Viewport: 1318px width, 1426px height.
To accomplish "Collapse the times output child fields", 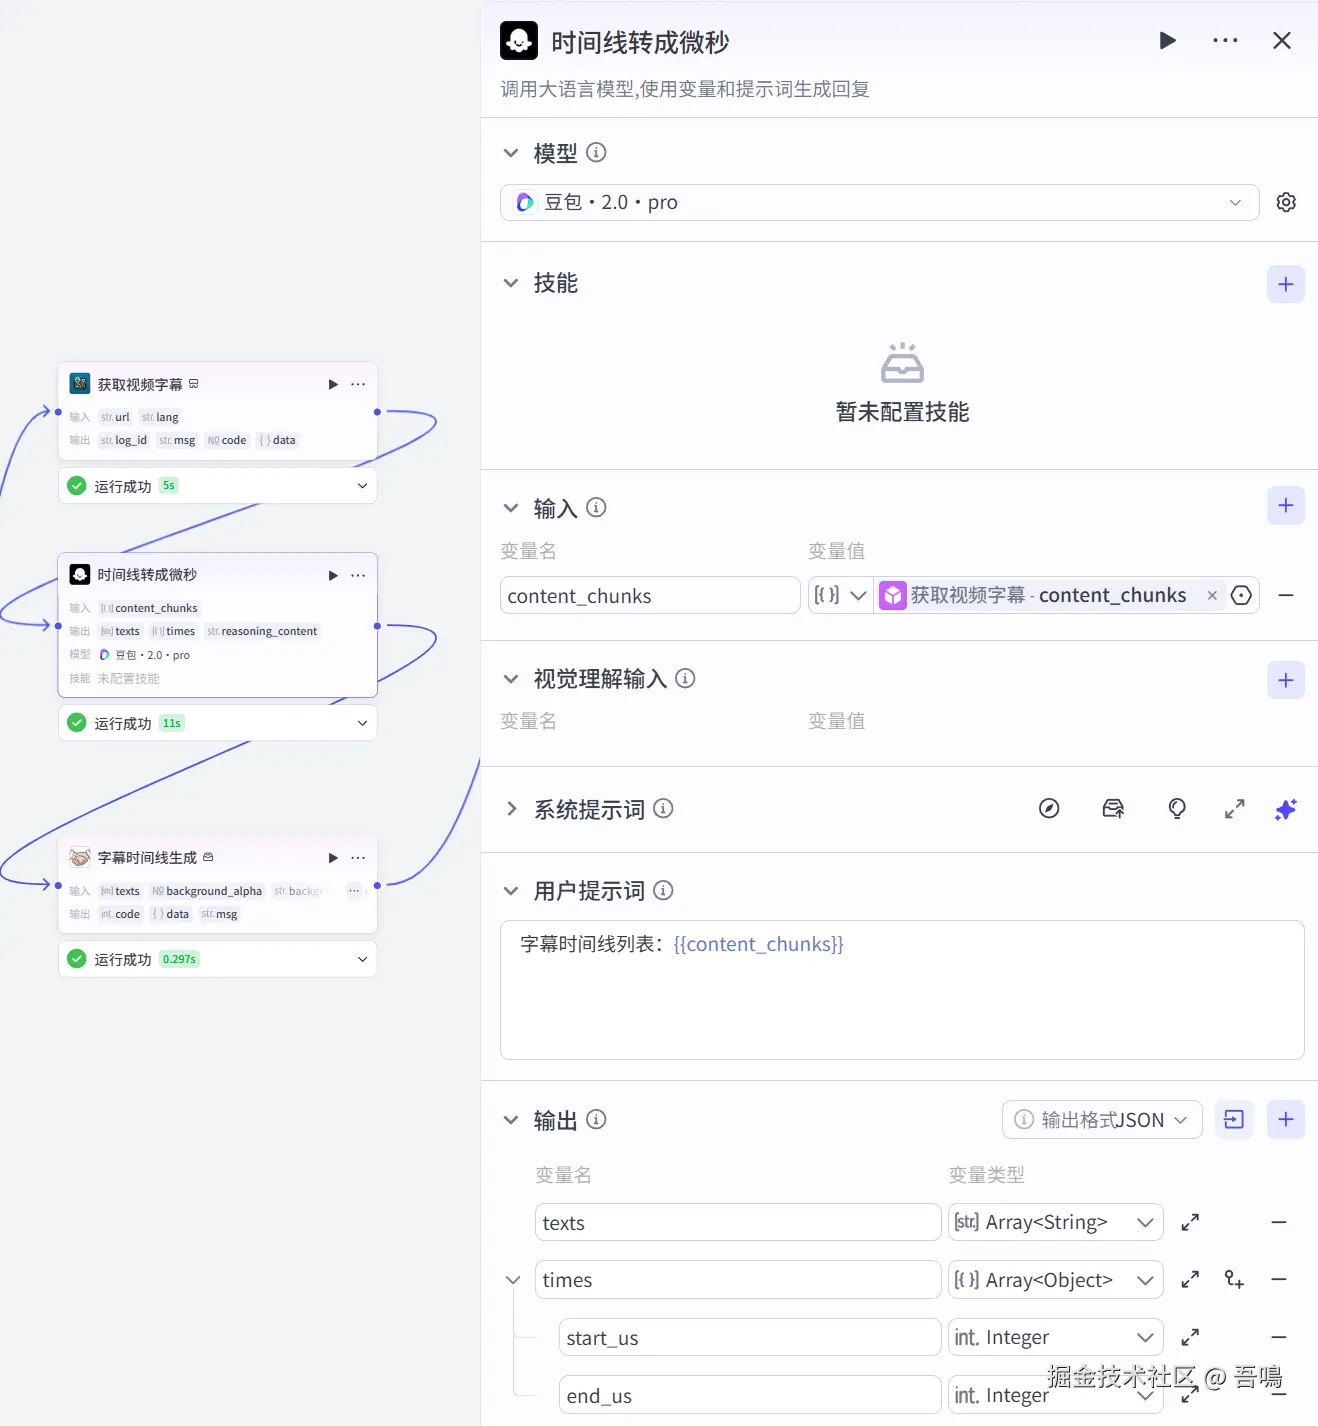I will (x=513, y=1280).
